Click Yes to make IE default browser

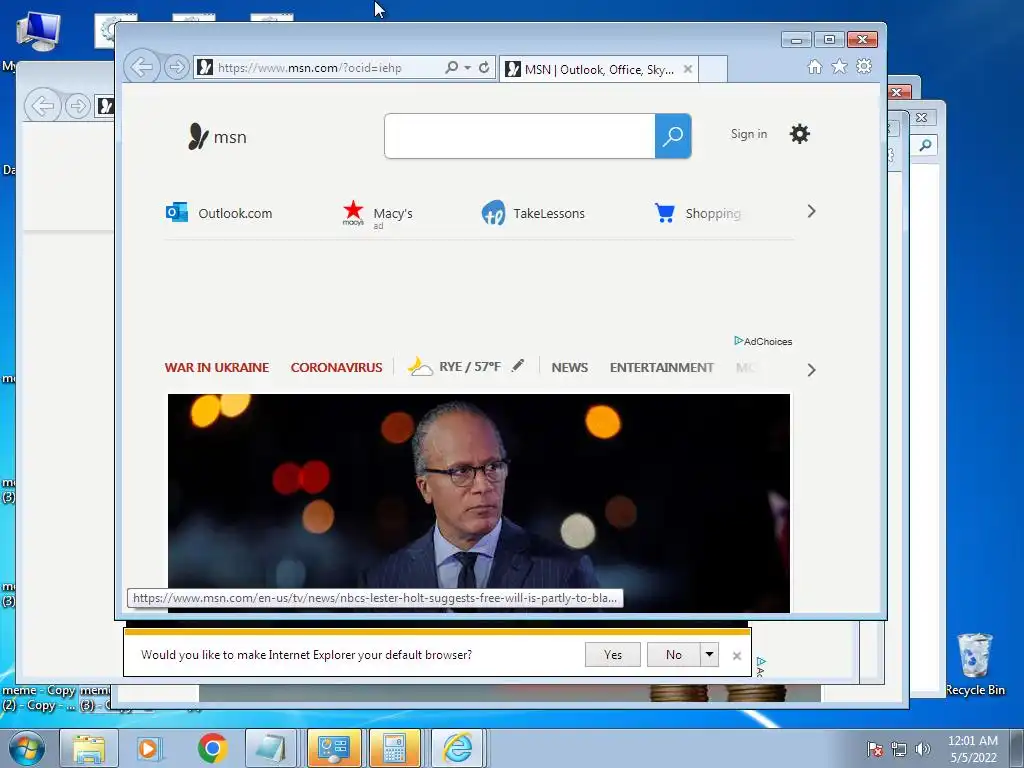tap(613, 654)
